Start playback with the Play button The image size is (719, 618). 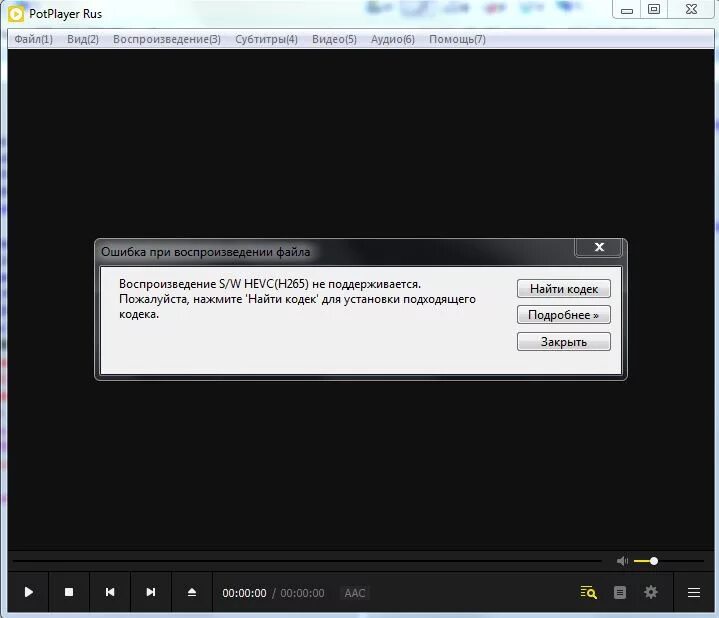[x=28, y=592]
